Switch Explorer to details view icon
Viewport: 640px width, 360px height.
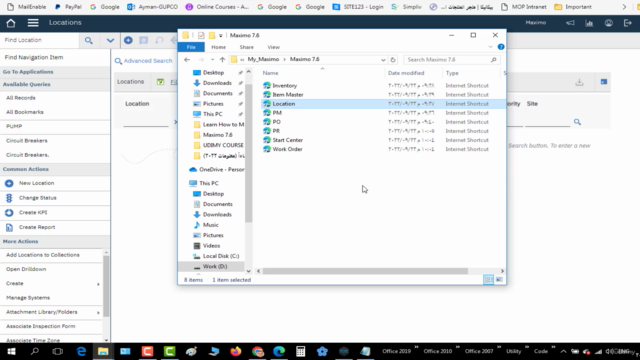click(x=488, y=280)
